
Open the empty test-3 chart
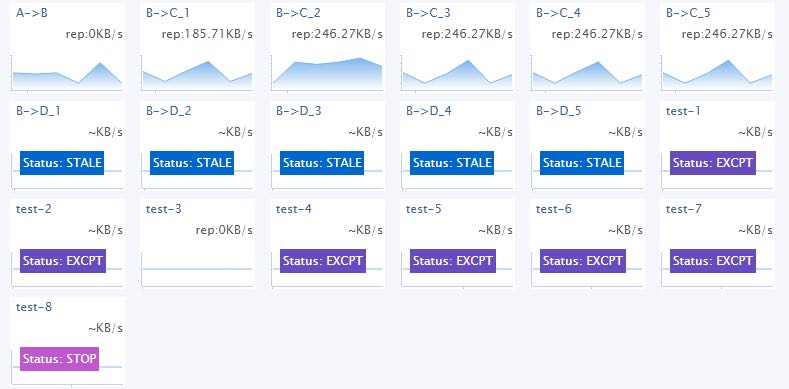click(x=197, y=269)
